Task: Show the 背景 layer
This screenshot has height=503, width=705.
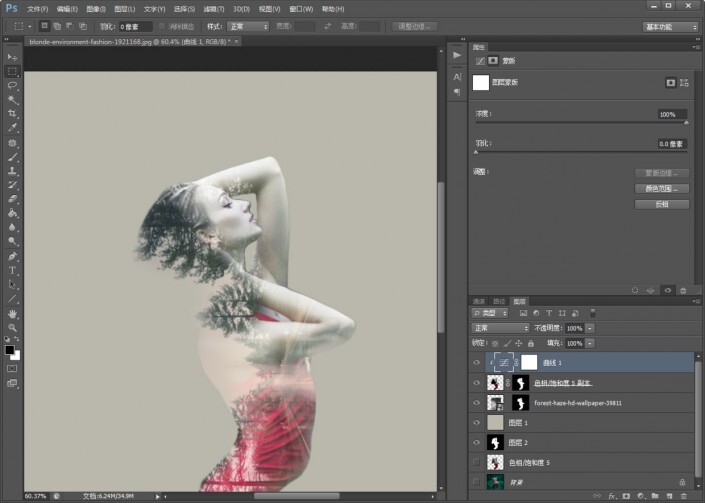Action: click(x=476, y=481)
